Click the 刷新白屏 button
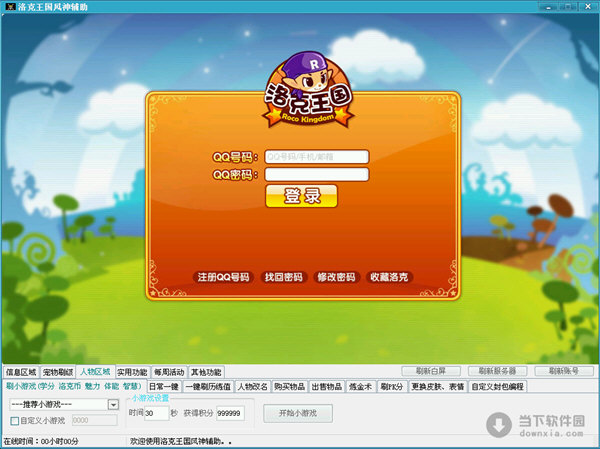600x449 pixels. click(431, 371)
